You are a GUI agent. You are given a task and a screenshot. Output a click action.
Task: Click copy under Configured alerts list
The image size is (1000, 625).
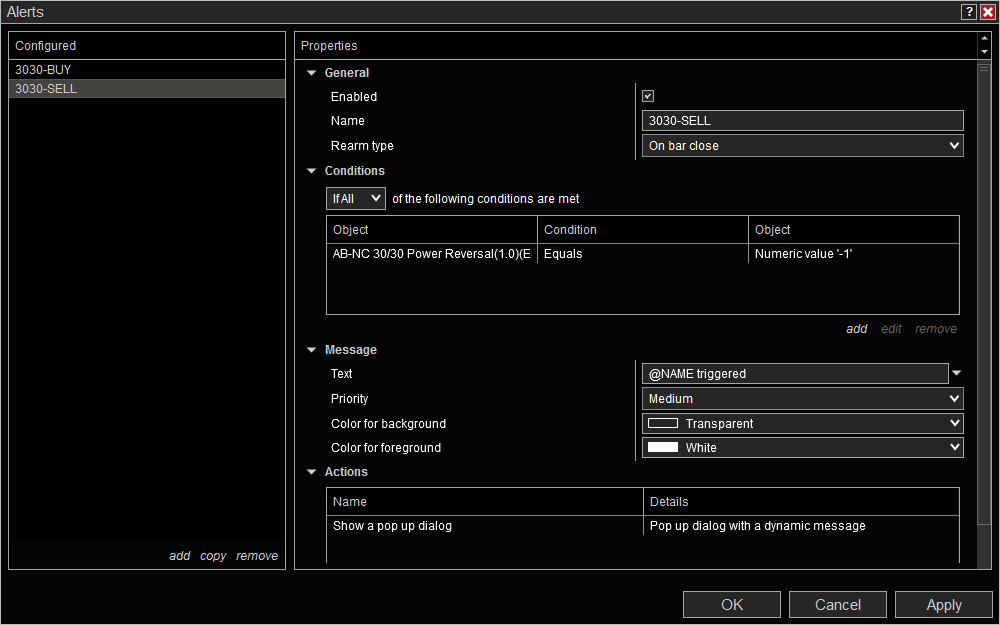[x=213, y=556]
